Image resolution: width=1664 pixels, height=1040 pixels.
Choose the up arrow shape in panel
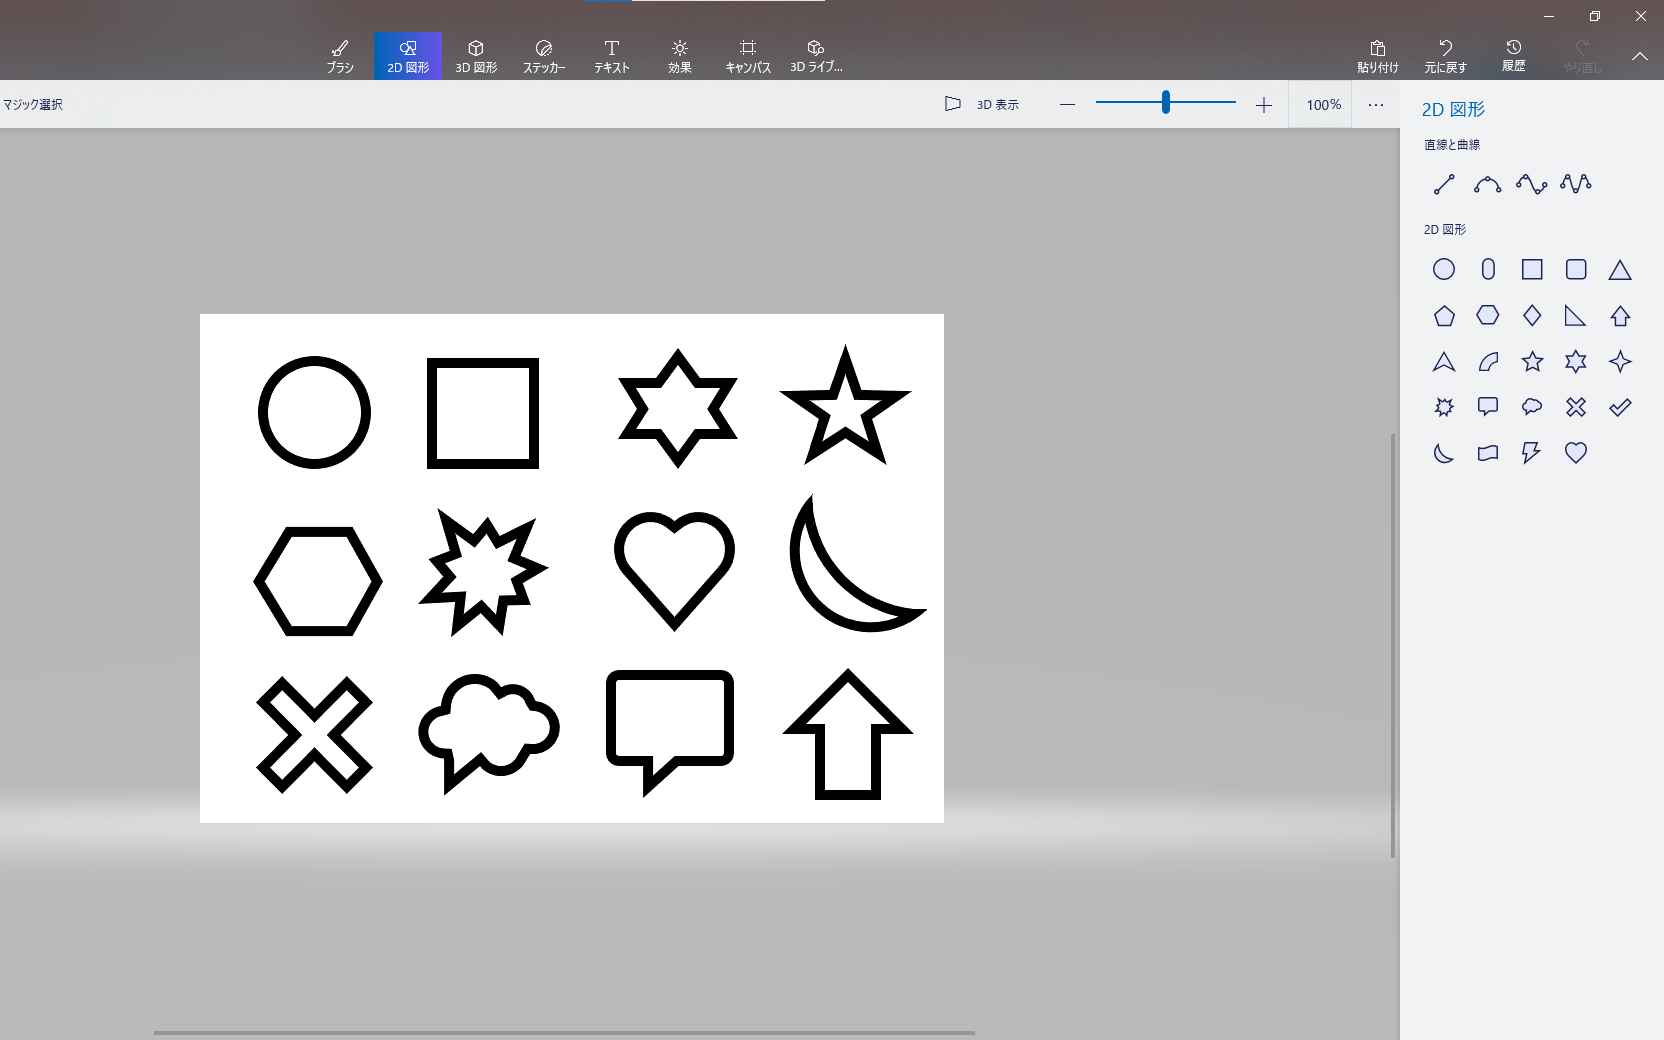click(x=1620, y=316)
